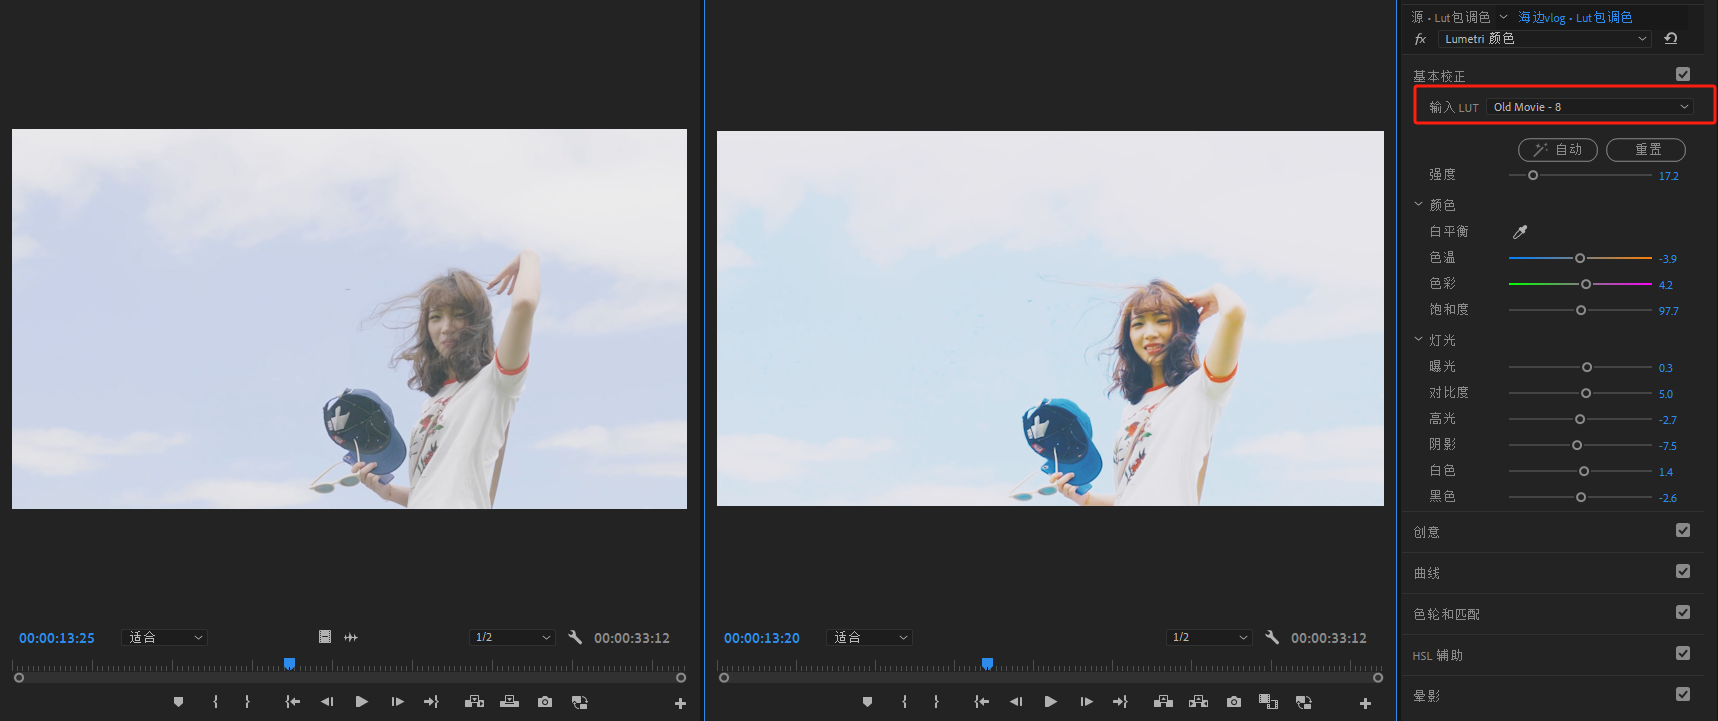Open button editor plus in Program monitor
1718x721 pixels.
[1365, 704]
